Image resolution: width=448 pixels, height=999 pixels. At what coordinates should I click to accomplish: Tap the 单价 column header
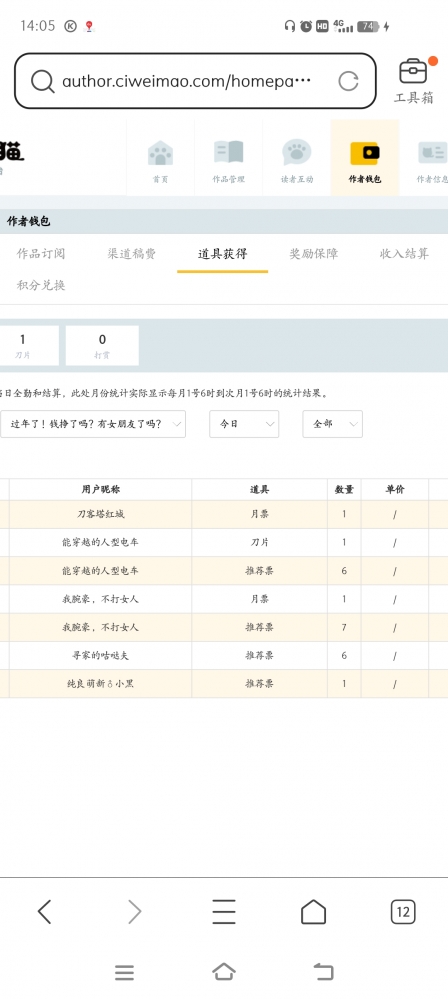click(x=394, y=490)
